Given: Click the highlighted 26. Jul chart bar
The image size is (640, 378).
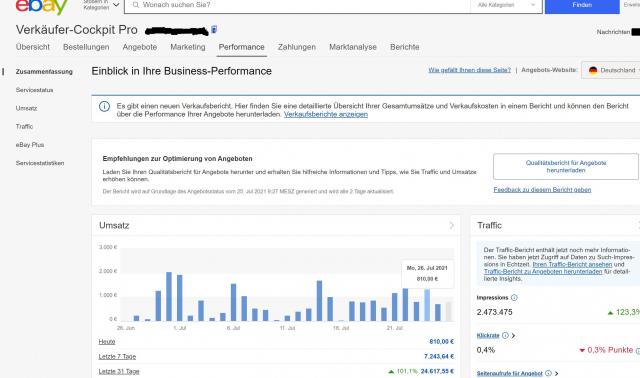Looking at the screenshot, I should (x=427, y=305).
